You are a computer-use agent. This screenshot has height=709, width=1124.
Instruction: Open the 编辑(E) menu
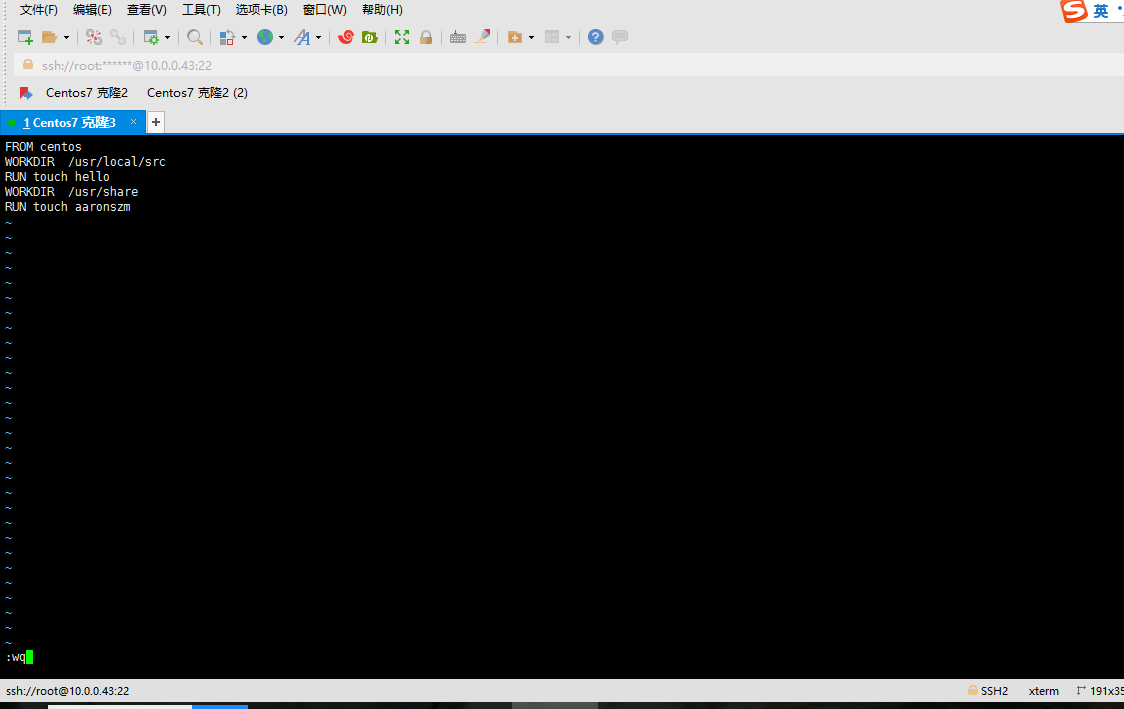pos(92,10)
